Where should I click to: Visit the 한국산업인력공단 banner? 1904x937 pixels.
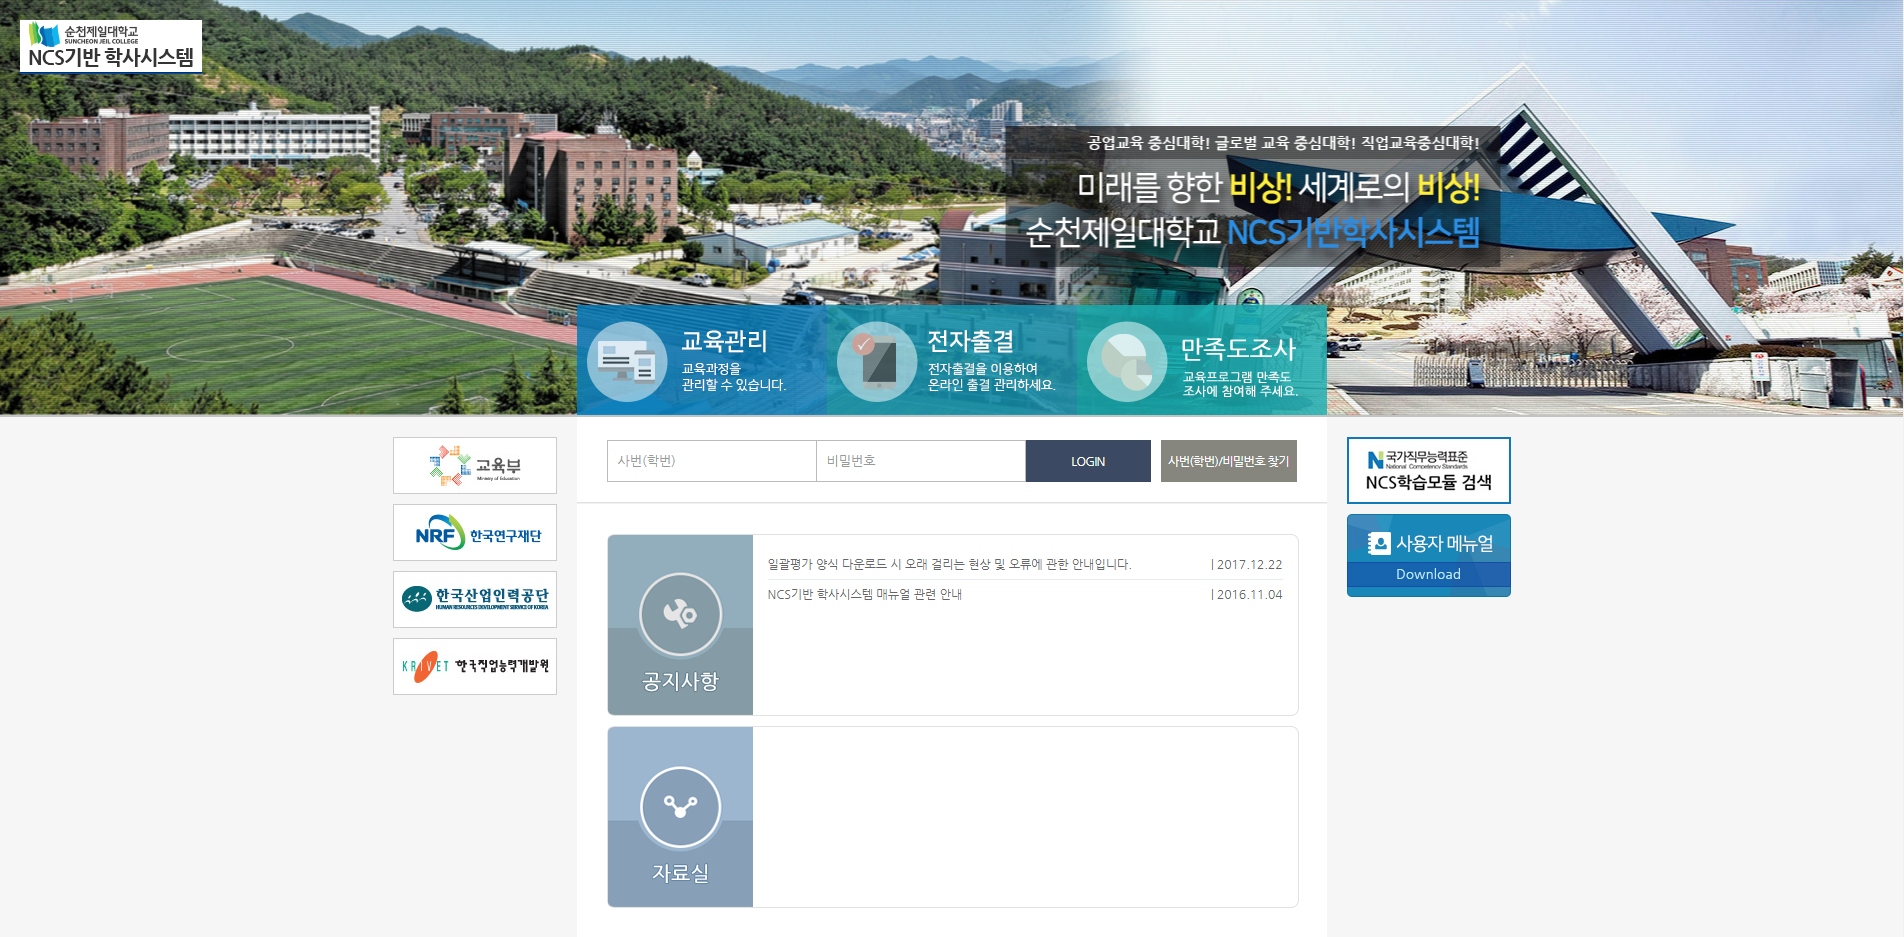(x=475, y=599)
